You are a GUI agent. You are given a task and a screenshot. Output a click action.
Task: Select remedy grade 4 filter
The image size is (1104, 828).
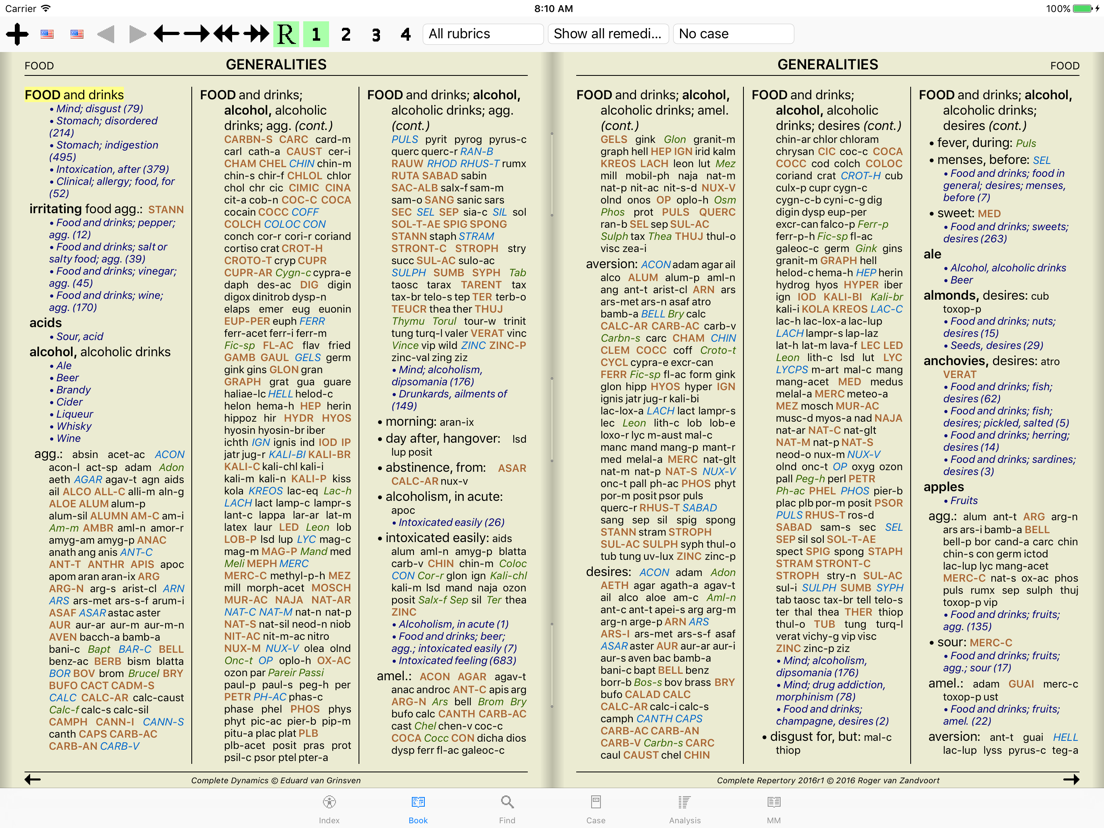[x=406, y=34]
